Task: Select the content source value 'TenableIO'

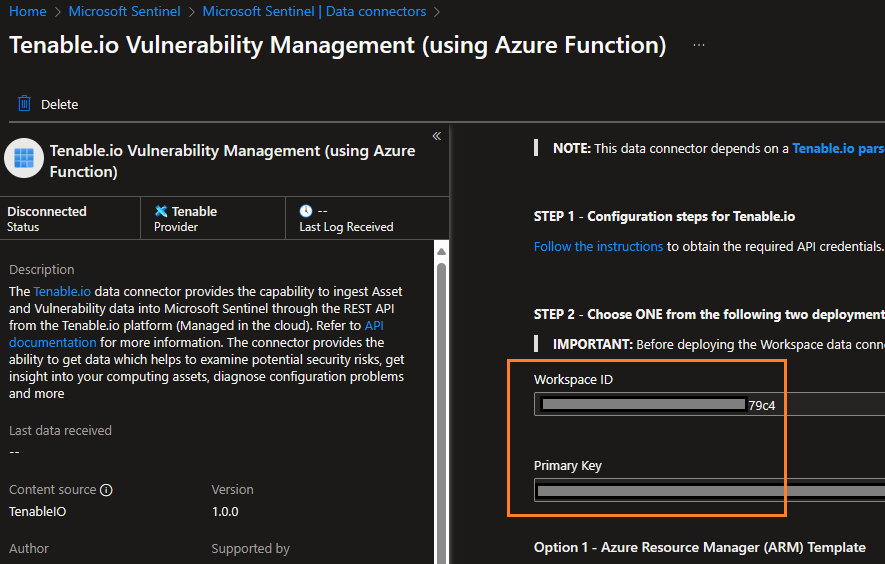Action: pos(37,511)
